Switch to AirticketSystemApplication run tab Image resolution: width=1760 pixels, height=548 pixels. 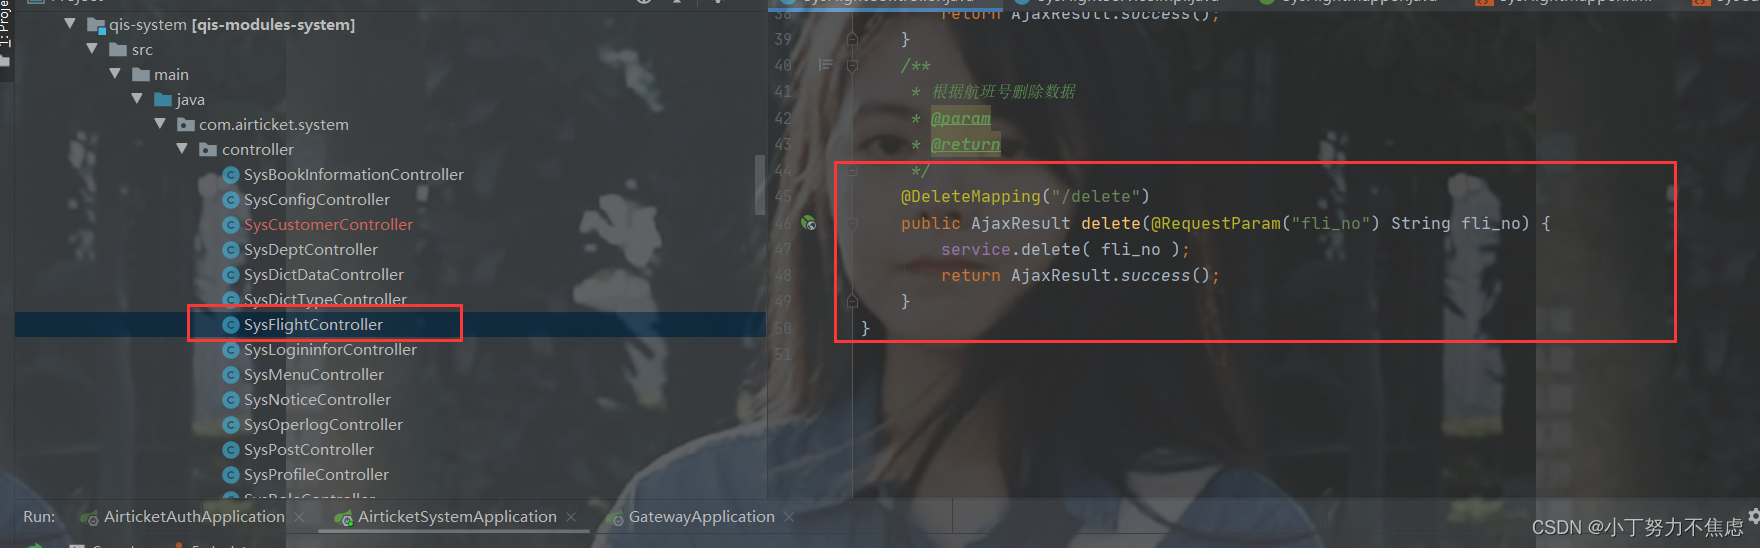(457, 517)
